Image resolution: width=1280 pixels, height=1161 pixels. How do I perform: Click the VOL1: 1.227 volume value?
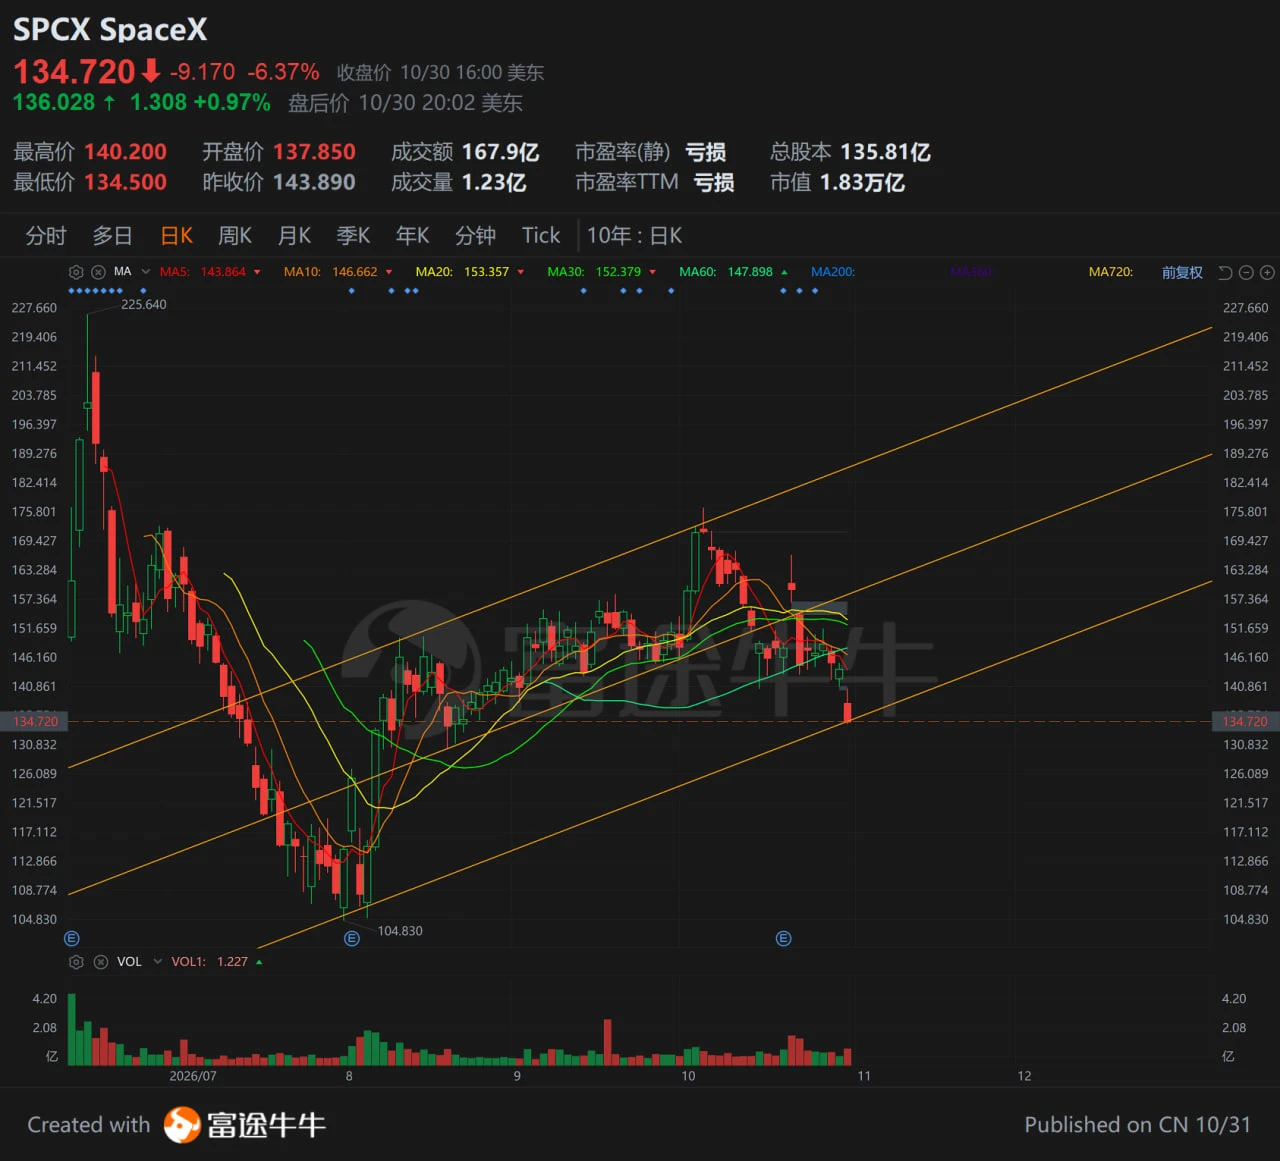(x=210, y=962)
